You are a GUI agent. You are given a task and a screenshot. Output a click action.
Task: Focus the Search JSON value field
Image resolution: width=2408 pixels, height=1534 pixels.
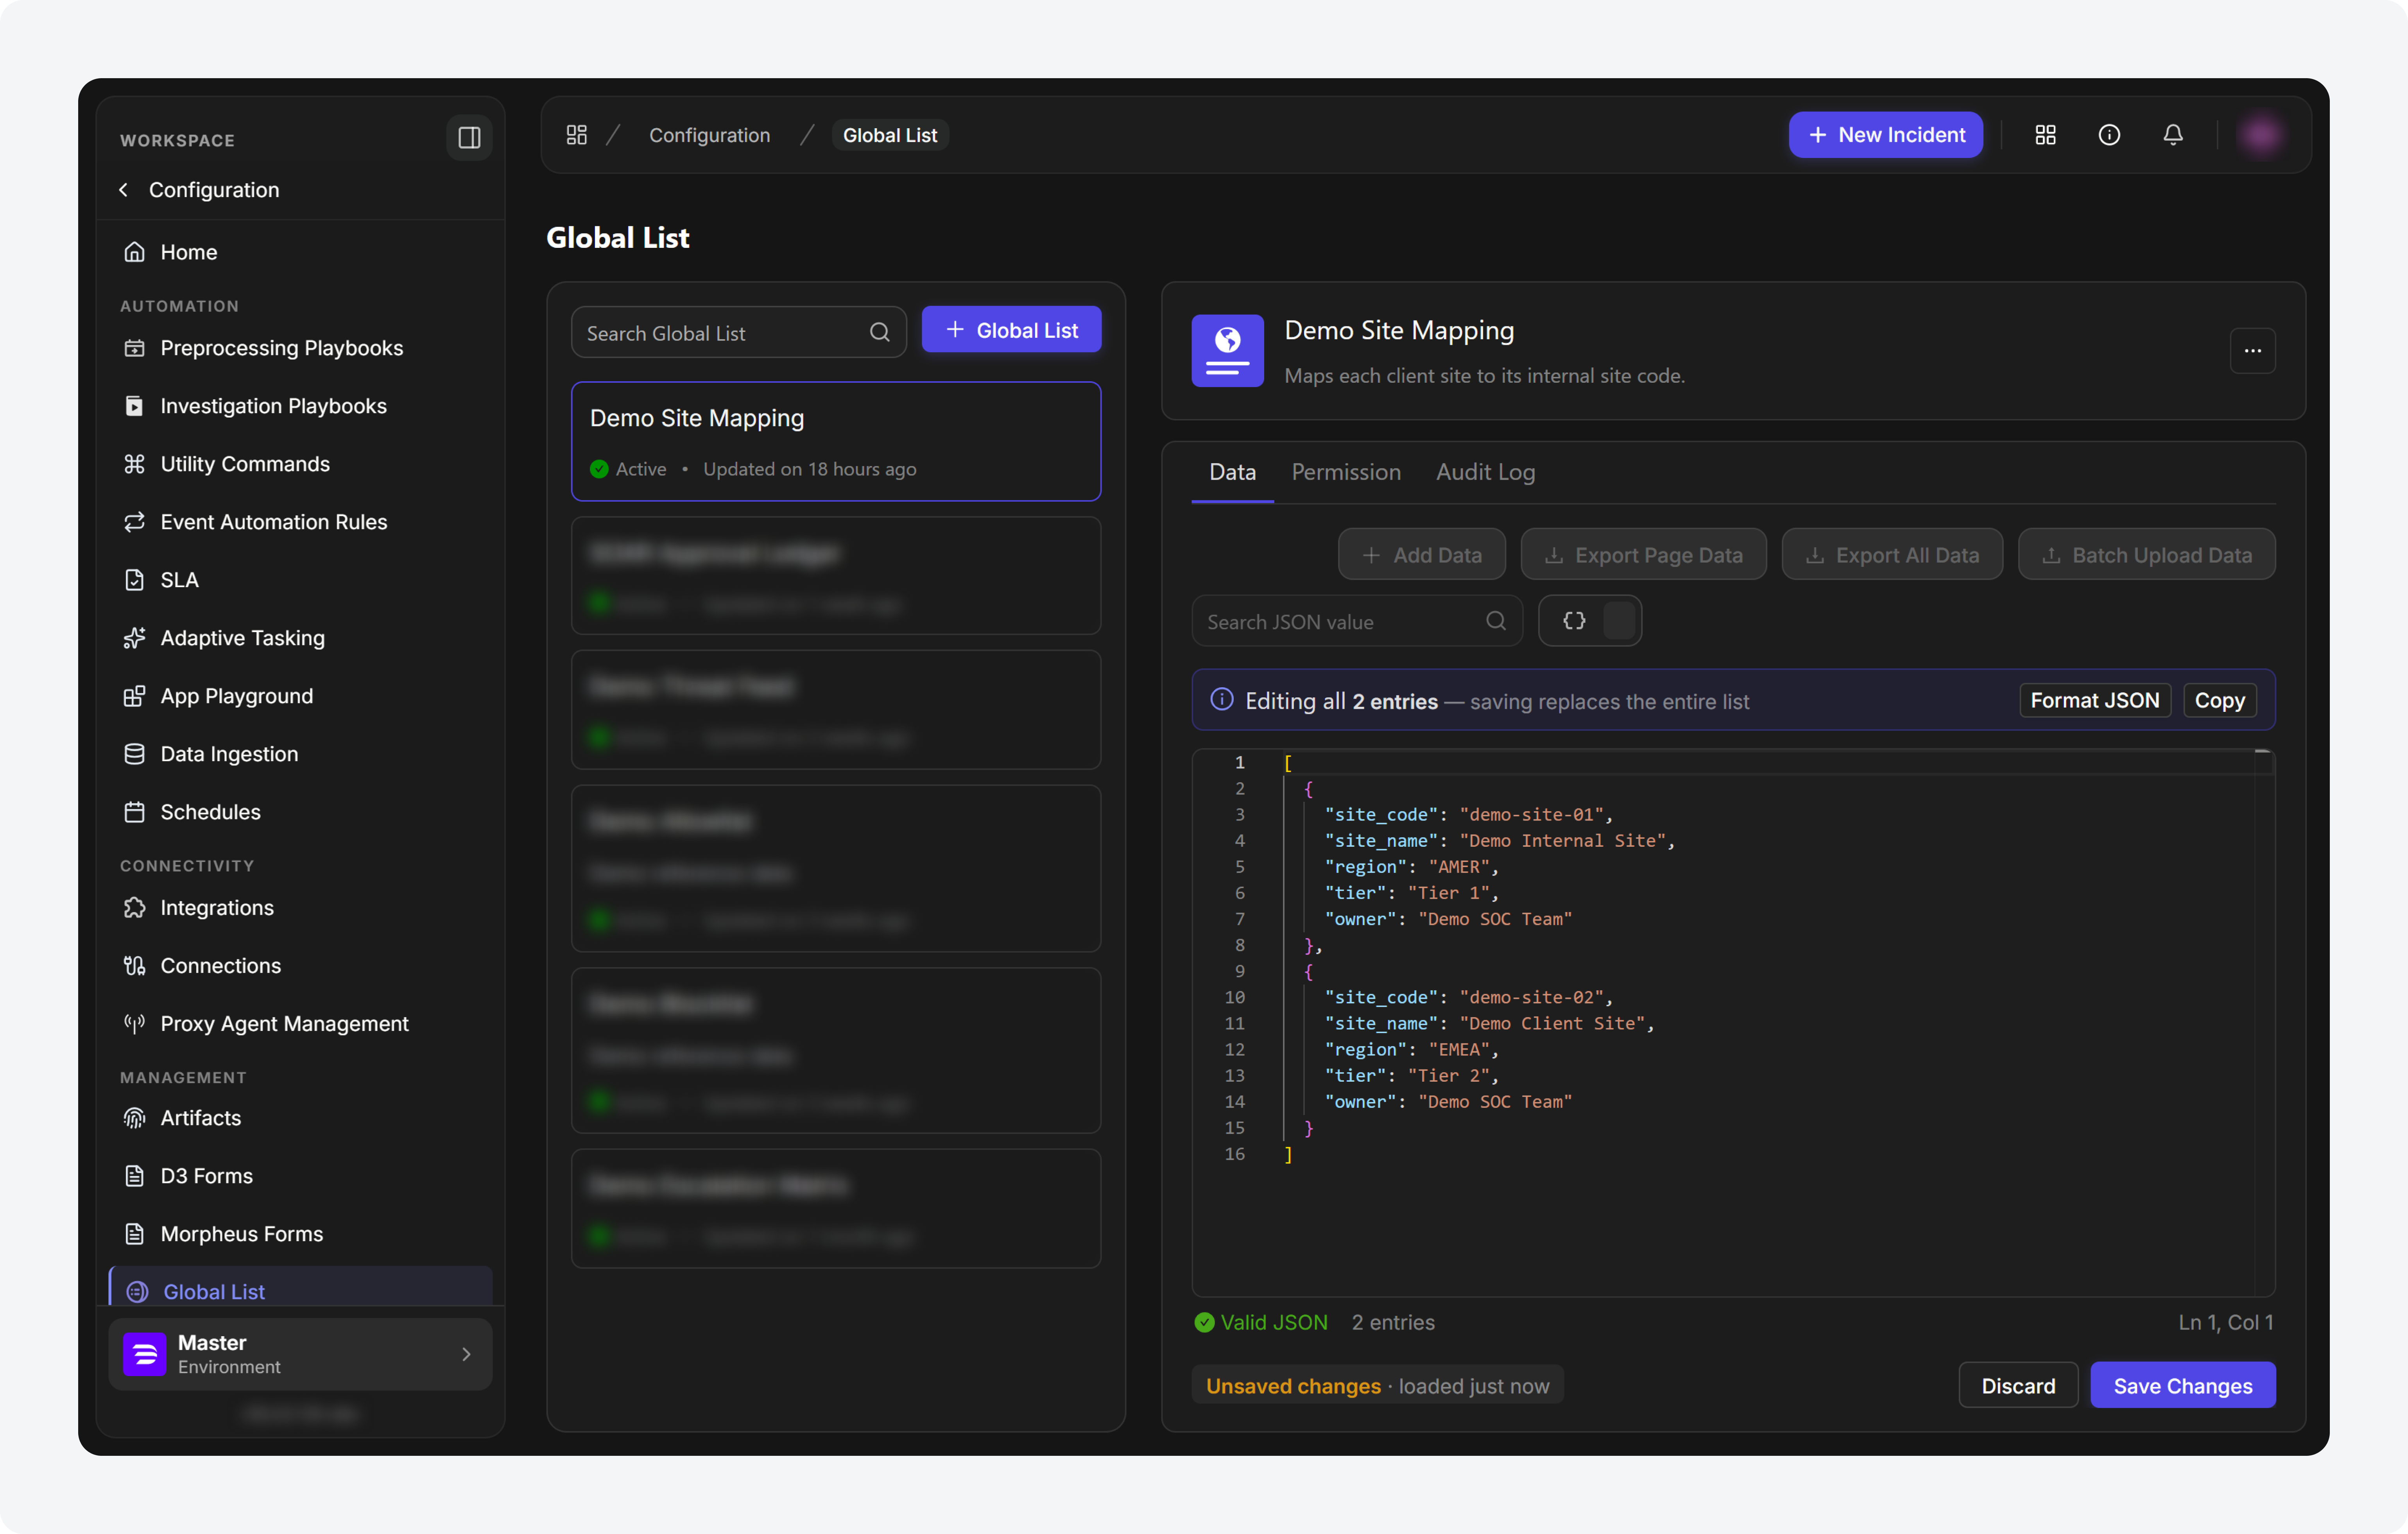point(1357,621)
